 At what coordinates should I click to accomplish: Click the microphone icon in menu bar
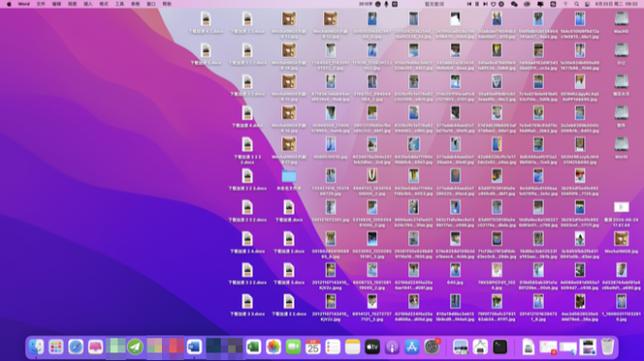(386, 4)
